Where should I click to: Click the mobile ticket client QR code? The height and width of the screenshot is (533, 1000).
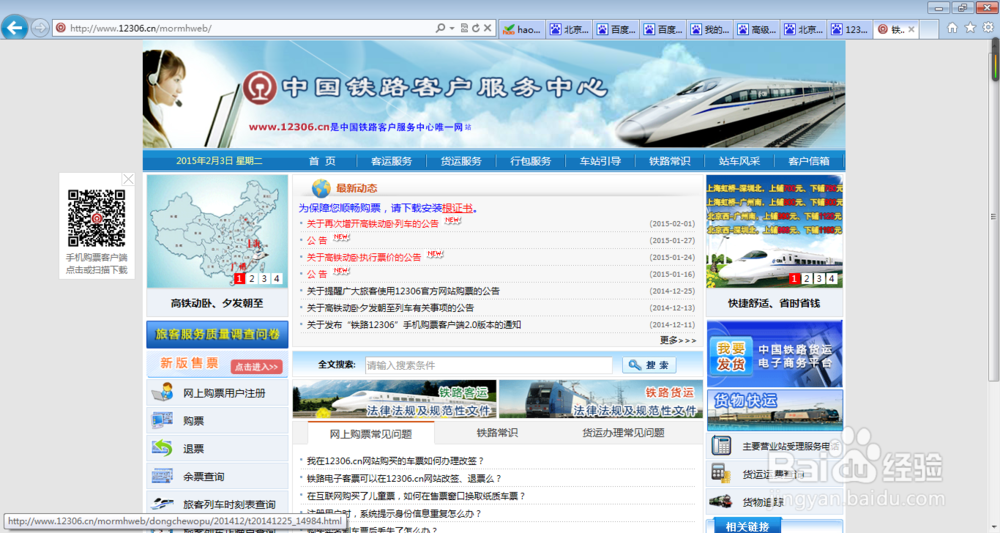(x=96, y=218)
